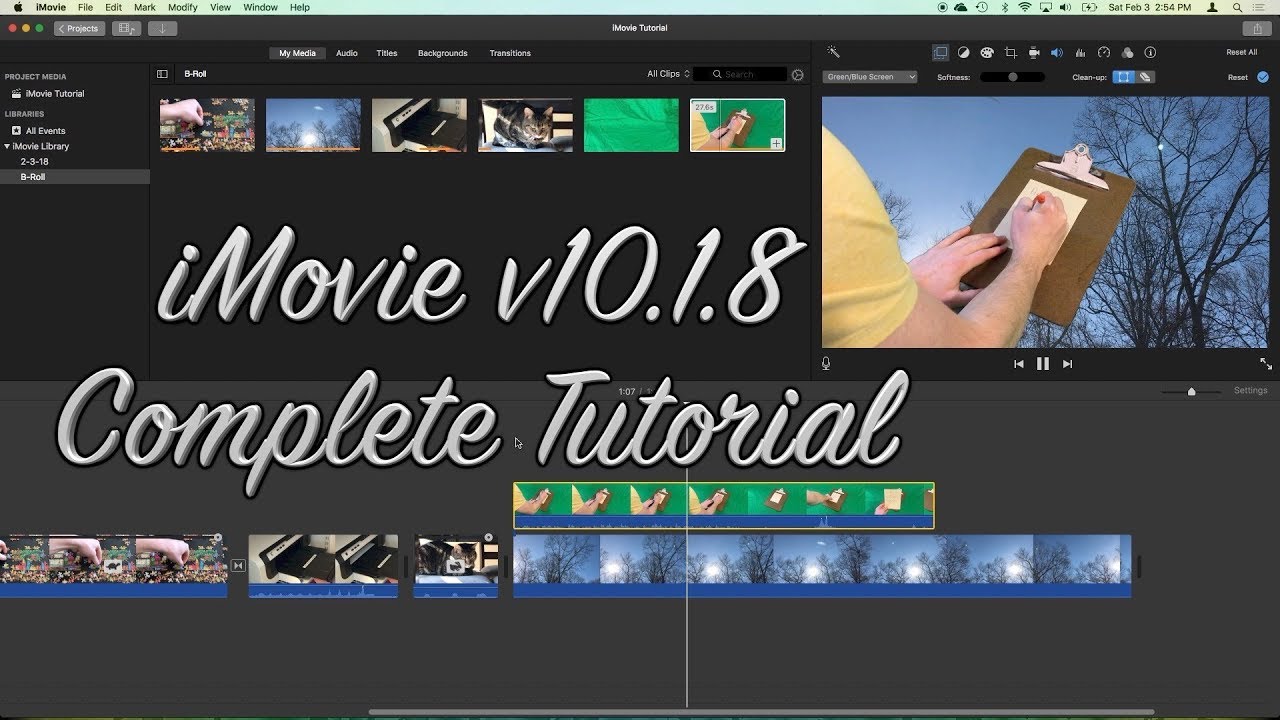Select the green screen clip in timeline
Screen dimensions: 1280x720
point(724,506)
